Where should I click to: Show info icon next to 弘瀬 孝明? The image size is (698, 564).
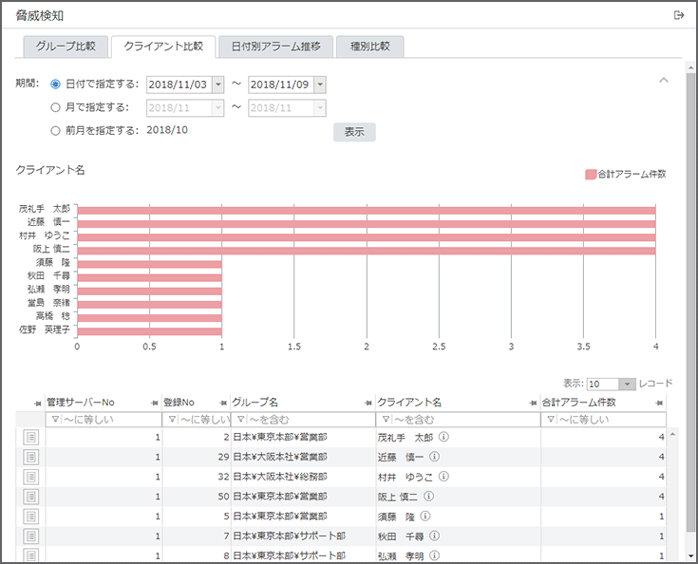[434, 555]
